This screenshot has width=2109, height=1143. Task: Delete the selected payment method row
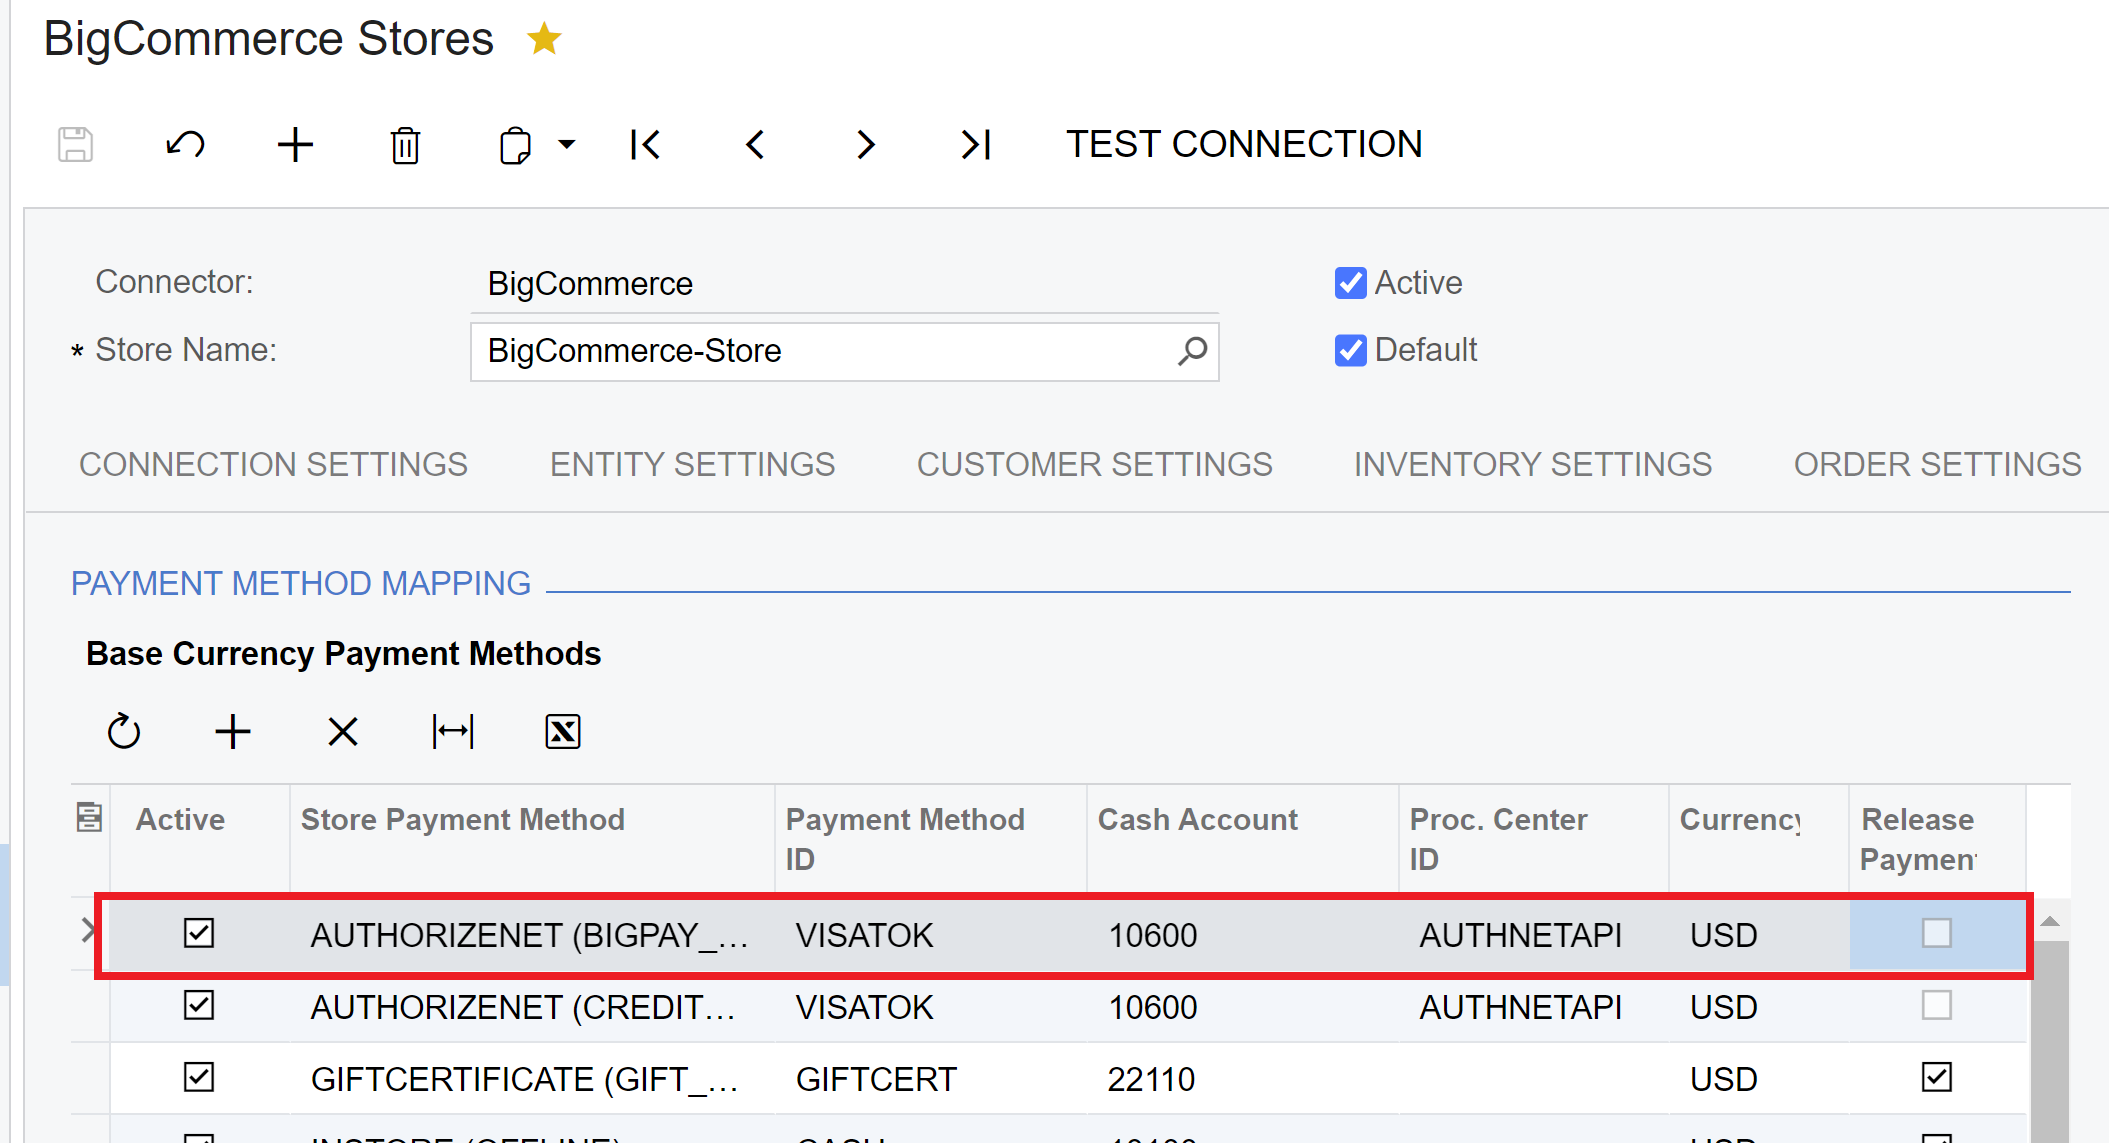click(x=343, y=732)
